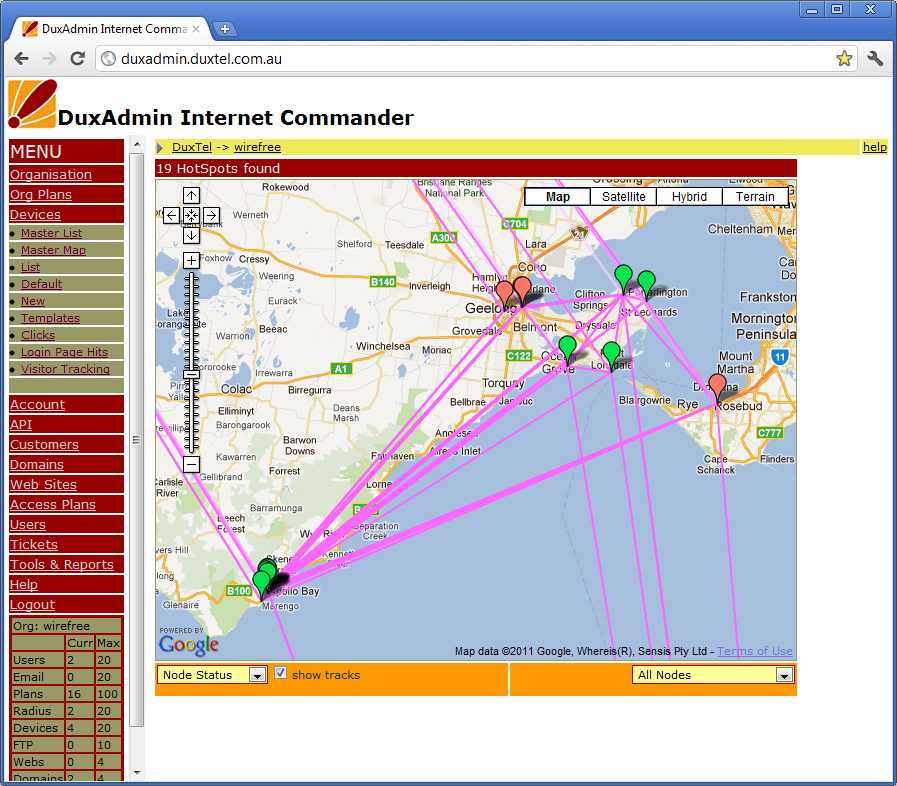
Task: Expand the breadcrumb triangle beside DuxTel
Action: pos(160,148)
